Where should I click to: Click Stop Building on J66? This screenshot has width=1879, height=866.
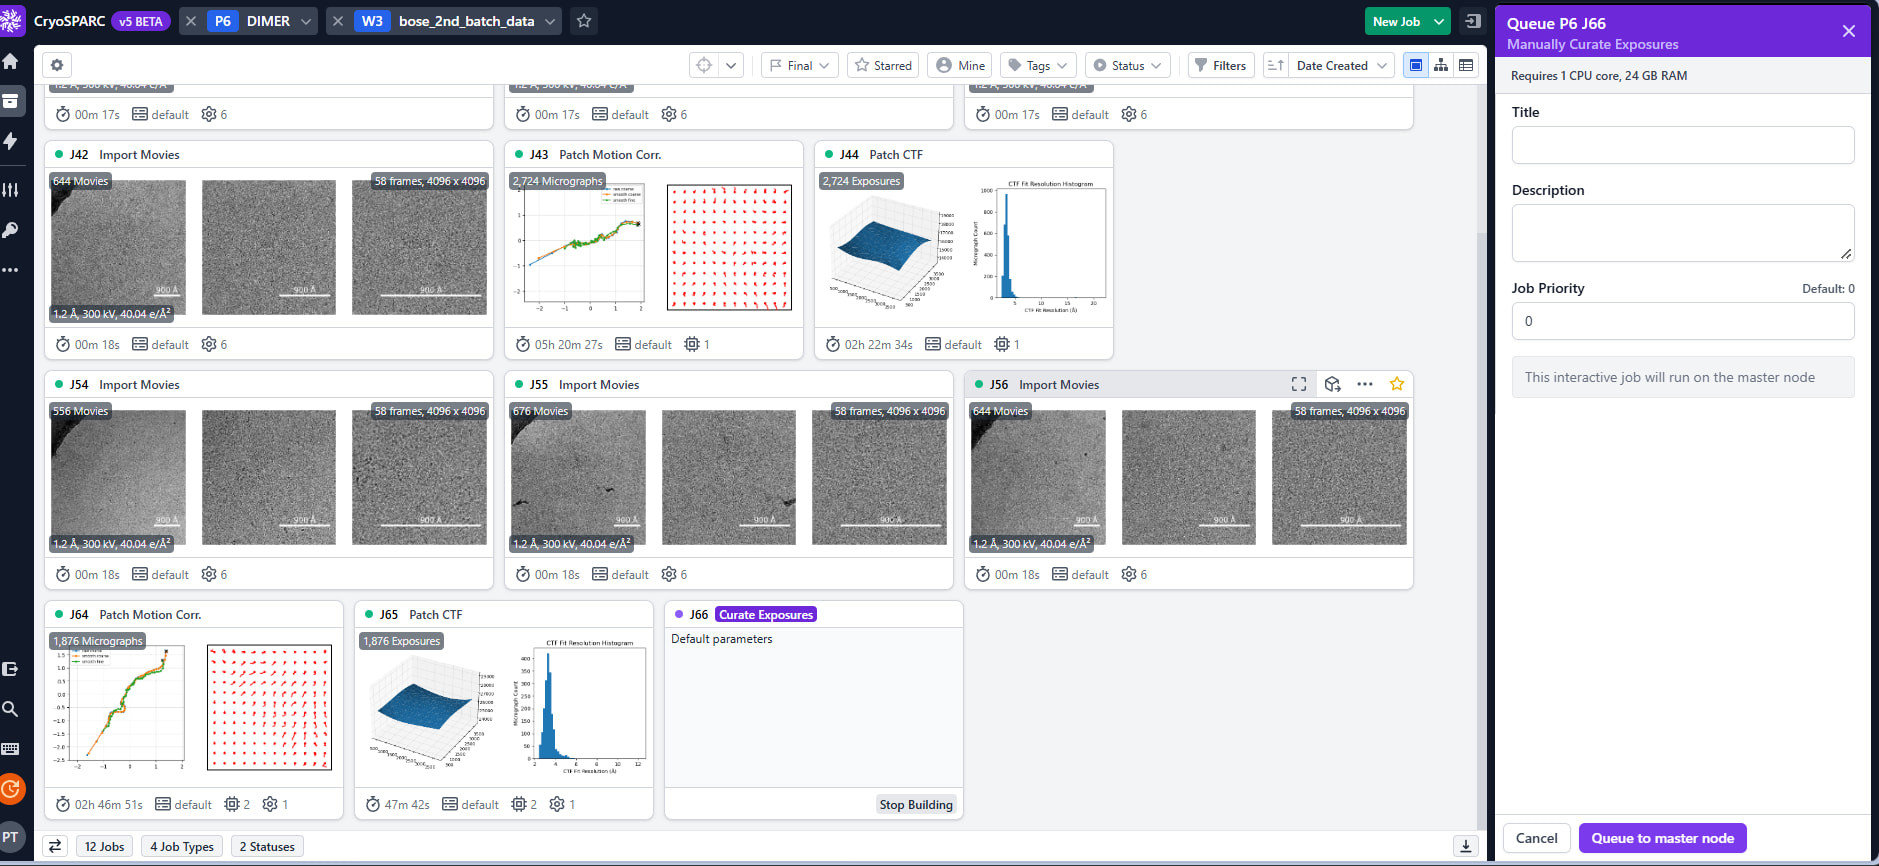(916, 804)
